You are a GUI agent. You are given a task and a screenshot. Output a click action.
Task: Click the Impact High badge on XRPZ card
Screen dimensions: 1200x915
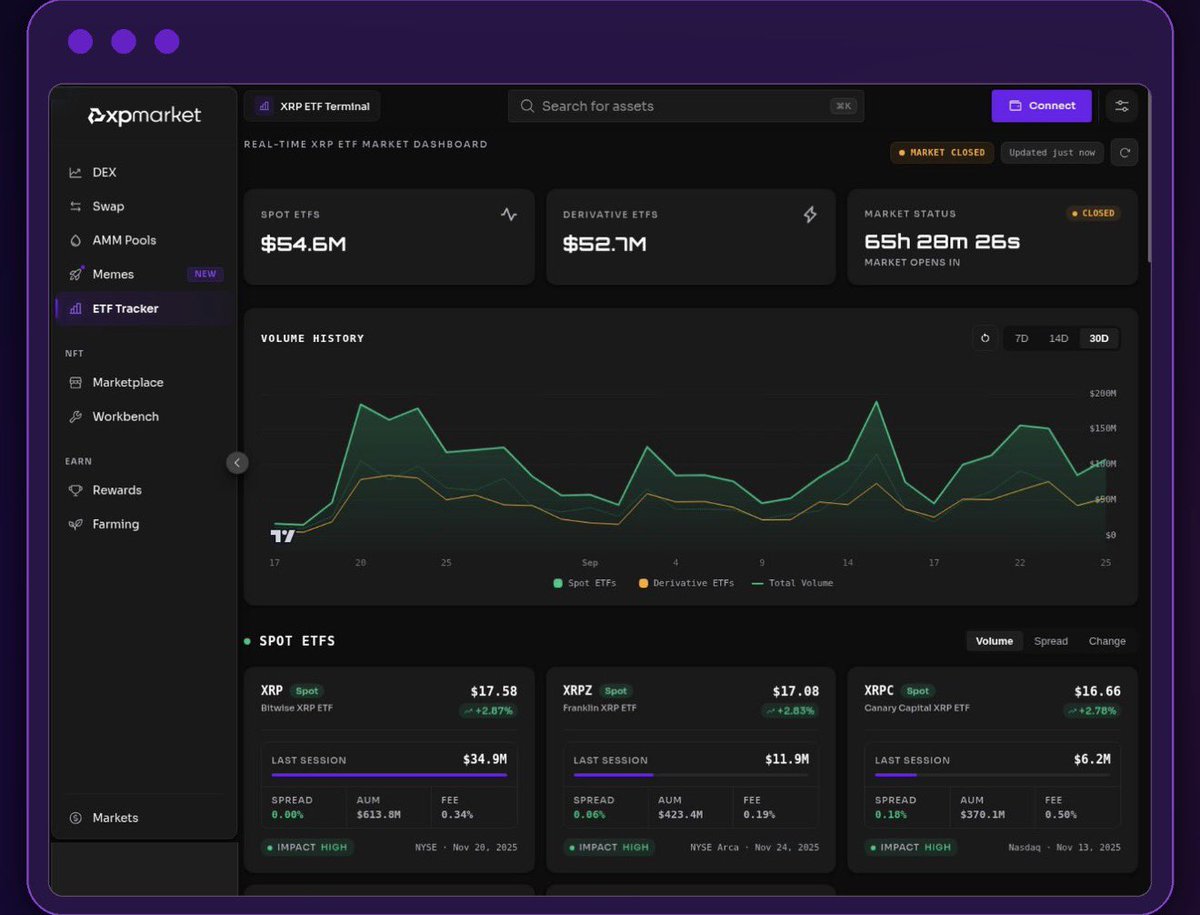pos(609,847)
